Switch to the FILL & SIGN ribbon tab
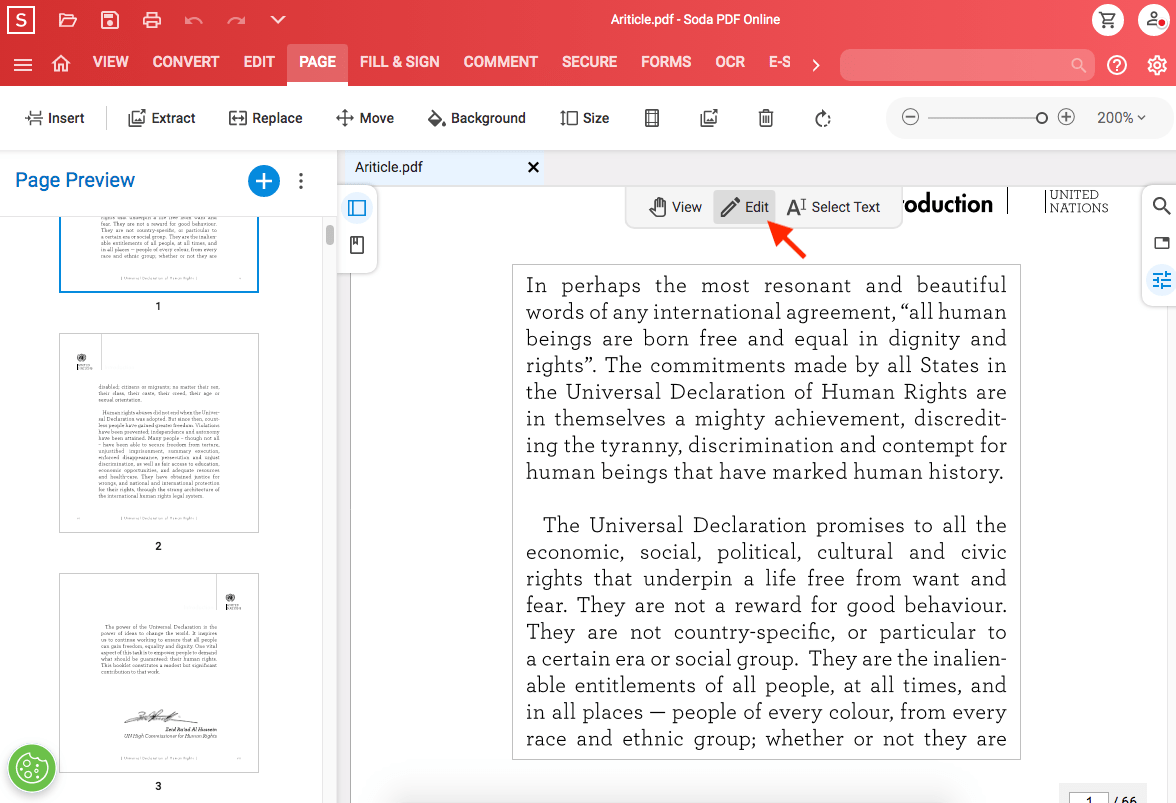Image resolution: width=1176 pixels, height=803 pixels. (399, 62)
